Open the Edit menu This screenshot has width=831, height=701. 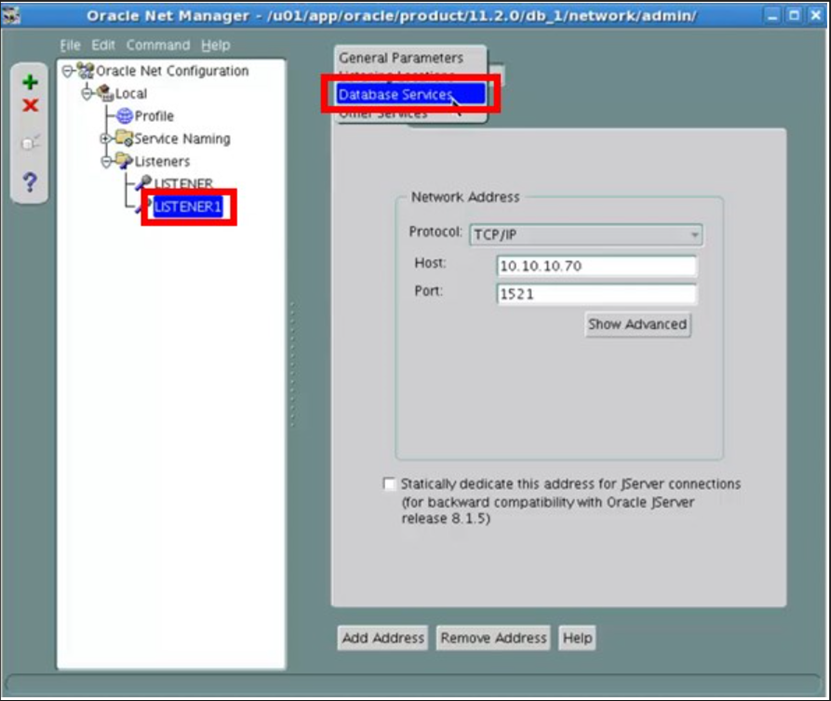click(x=103, y=46)
